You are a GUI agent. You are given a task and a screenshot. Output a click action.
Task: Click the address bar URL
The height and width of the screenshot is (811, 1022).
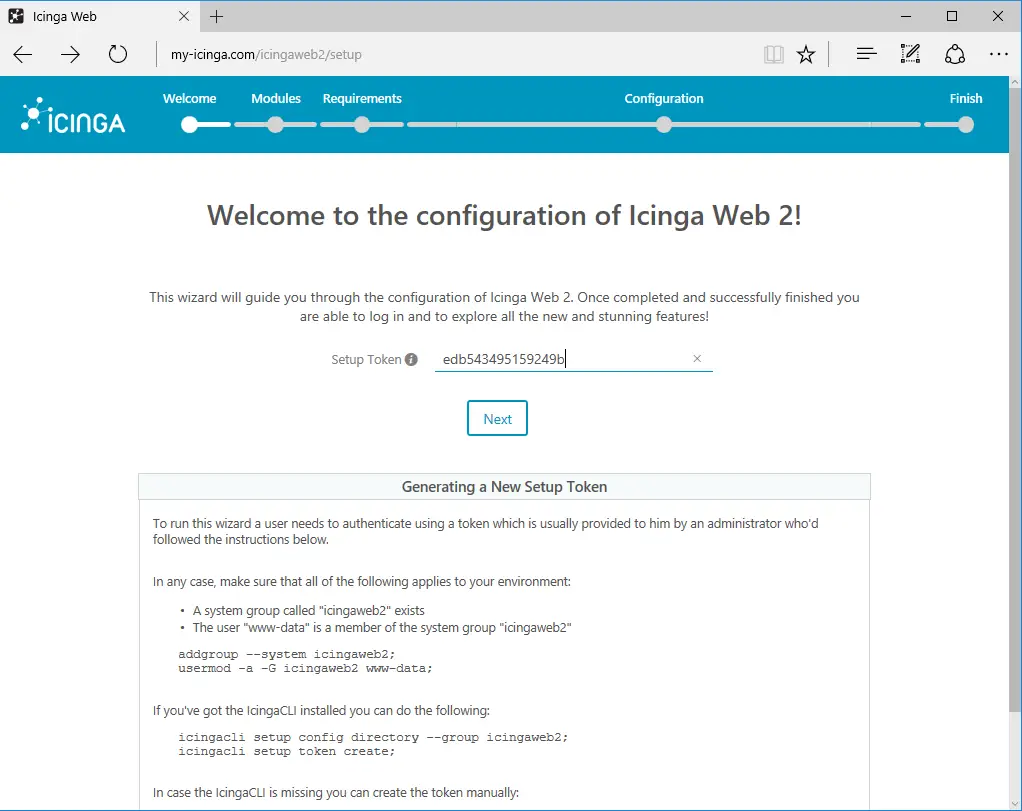point(266,55)
